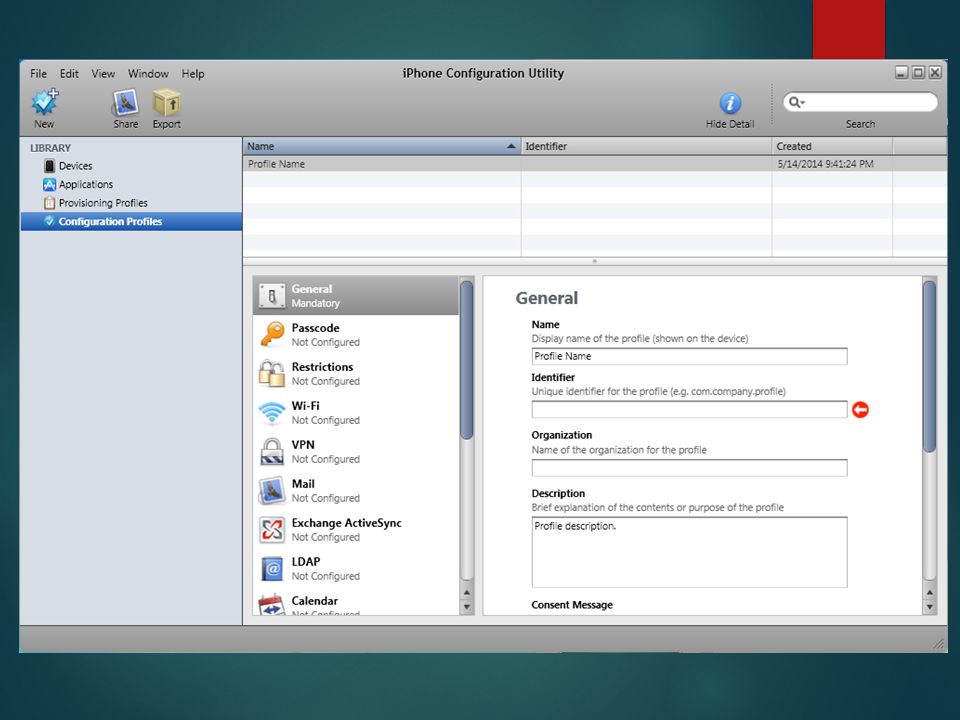Screen dimensions: 960x720
Task: Create a new profile with the New icon
Action: pyautogui.click(x=45, y=102)
